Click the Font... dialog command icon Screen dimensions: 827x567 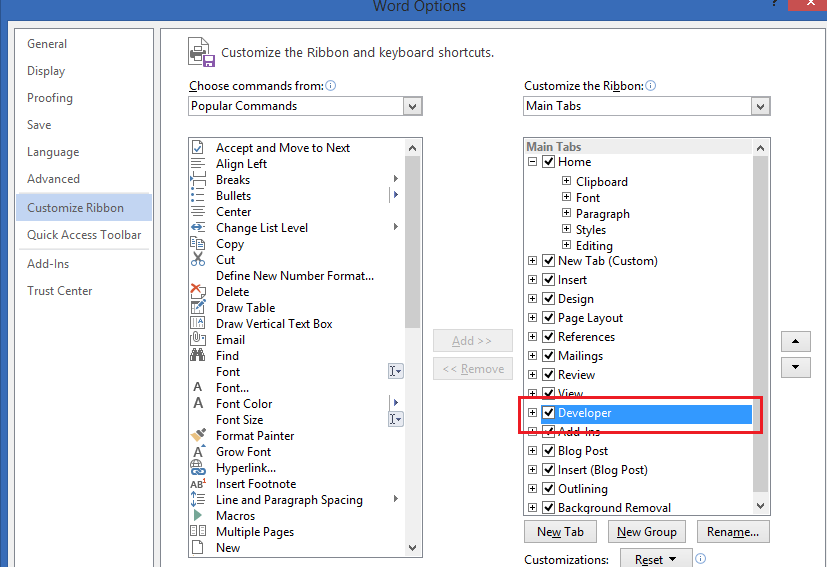click(x=198, y=387)
